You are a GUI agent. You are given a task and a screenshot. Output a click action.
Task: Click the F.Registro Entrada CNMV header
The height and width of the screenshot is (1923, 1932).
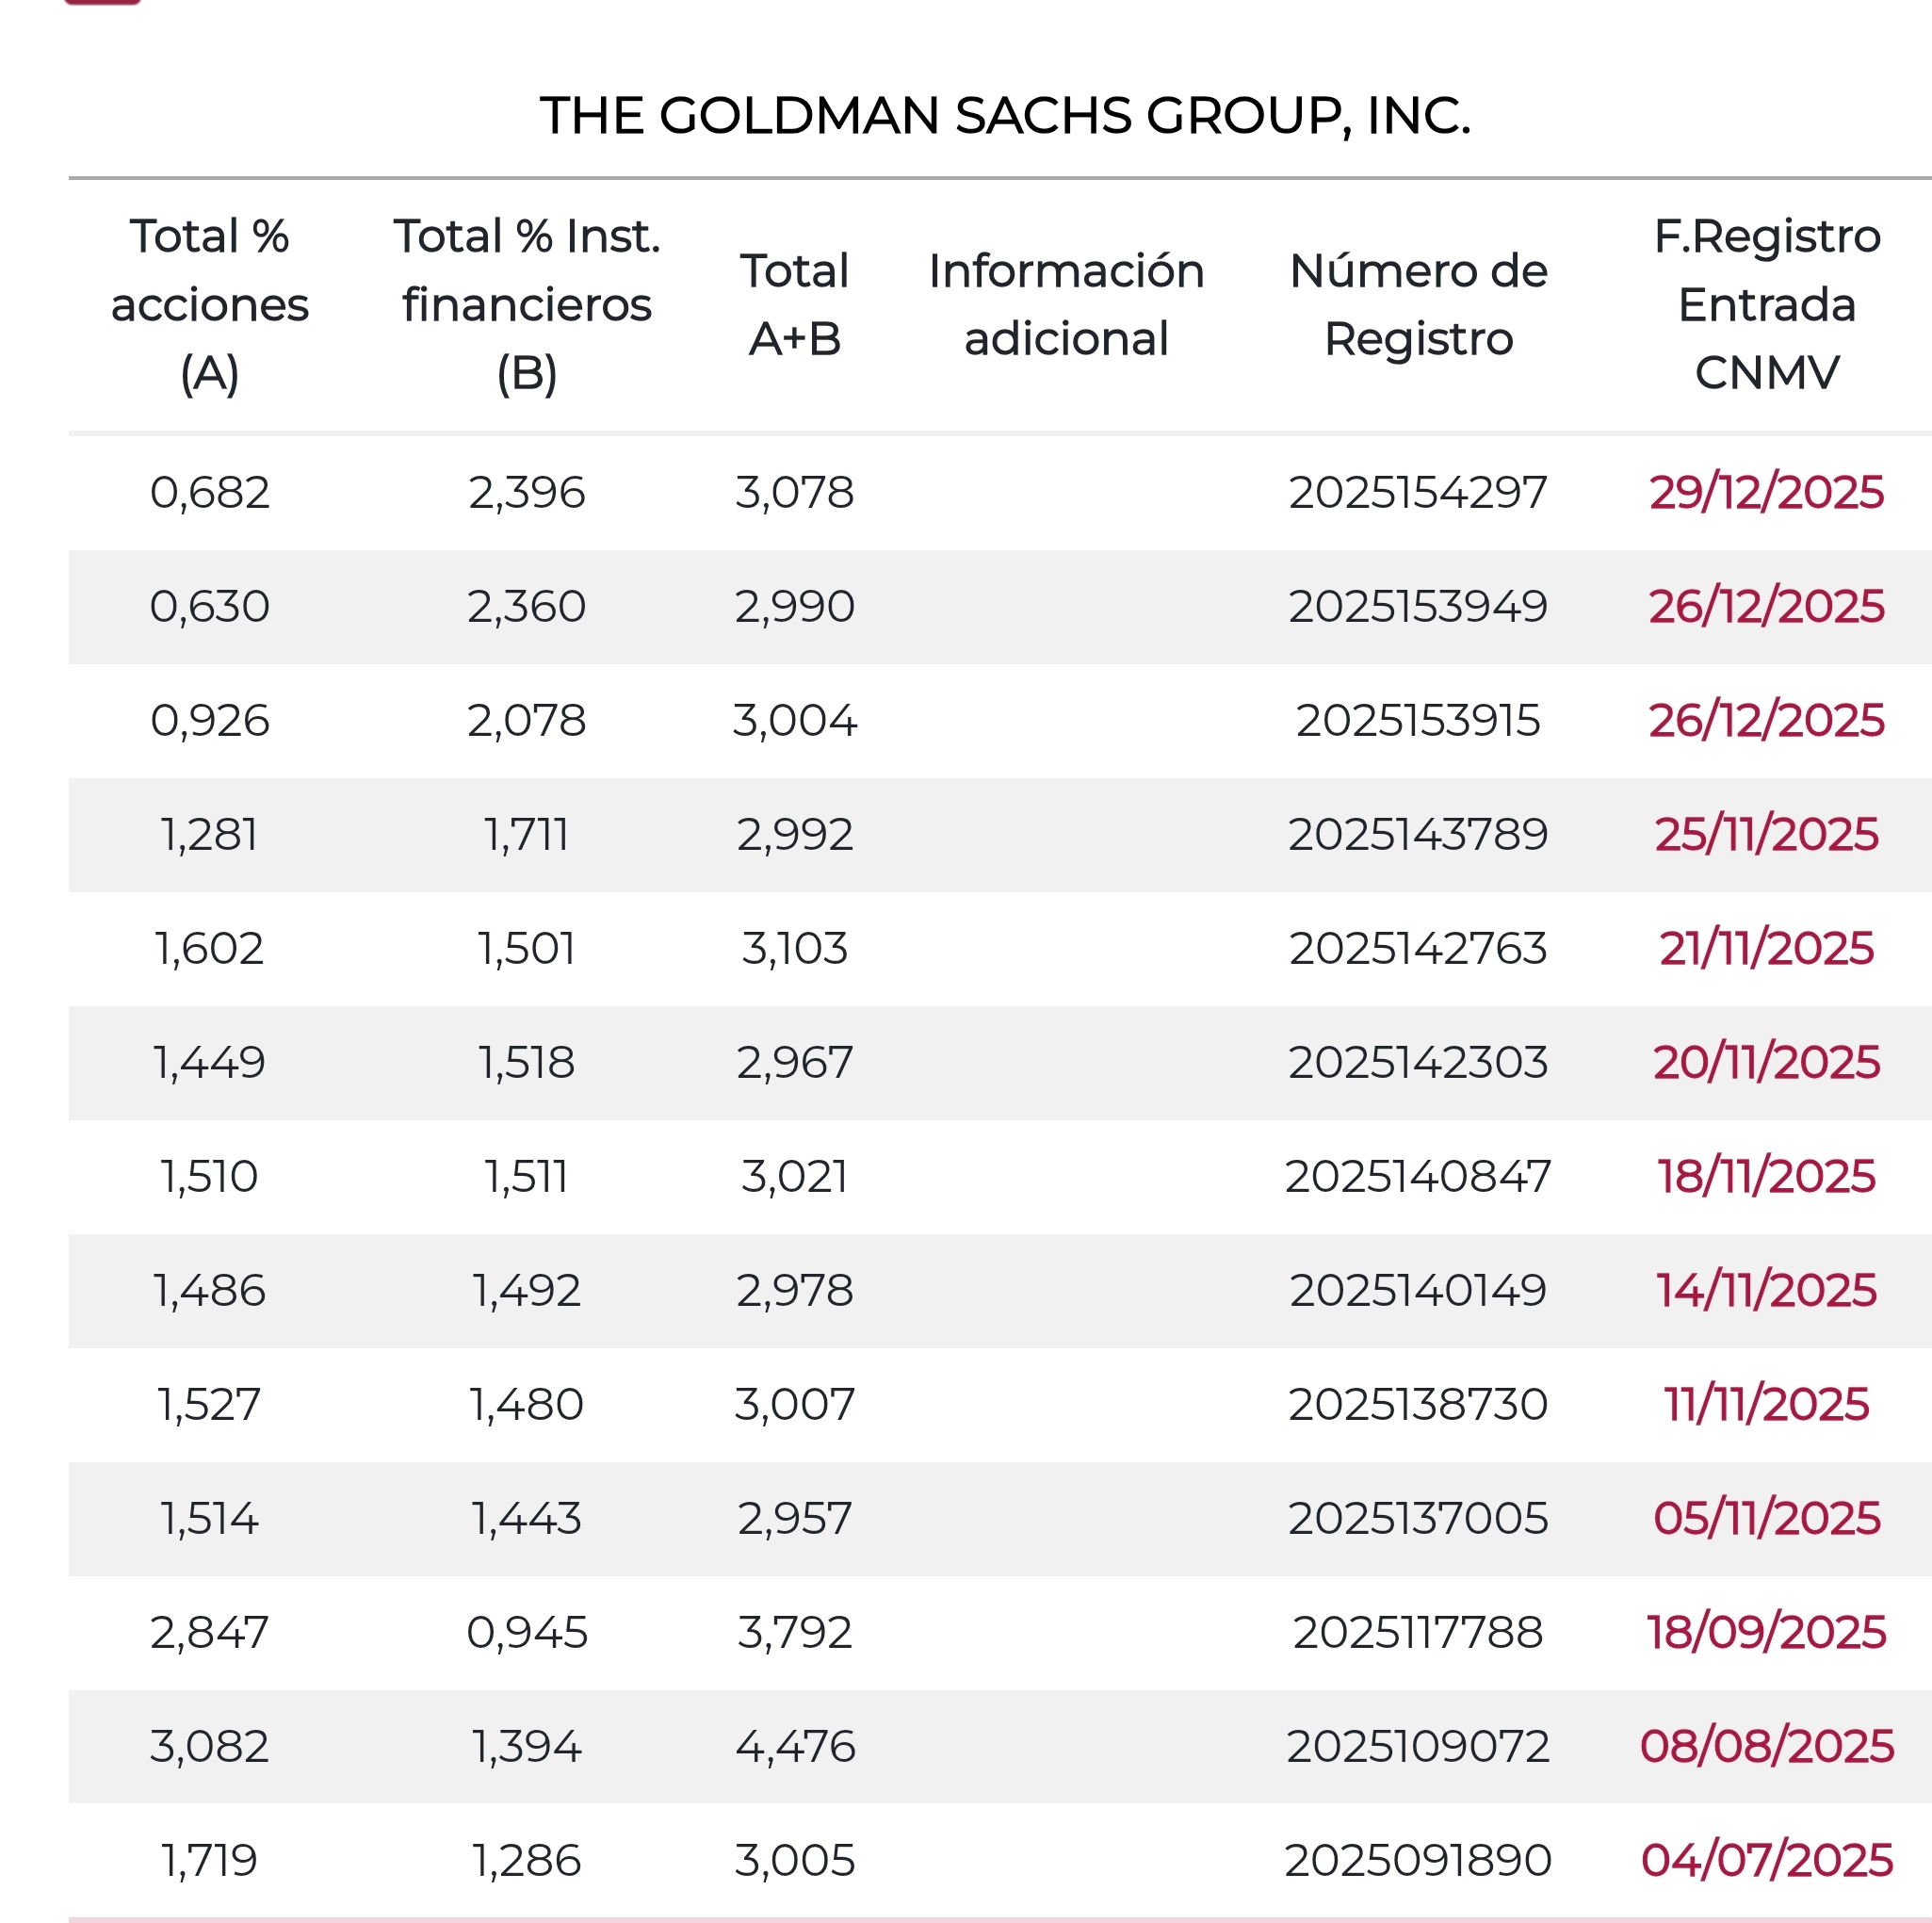pos(1766,305)
